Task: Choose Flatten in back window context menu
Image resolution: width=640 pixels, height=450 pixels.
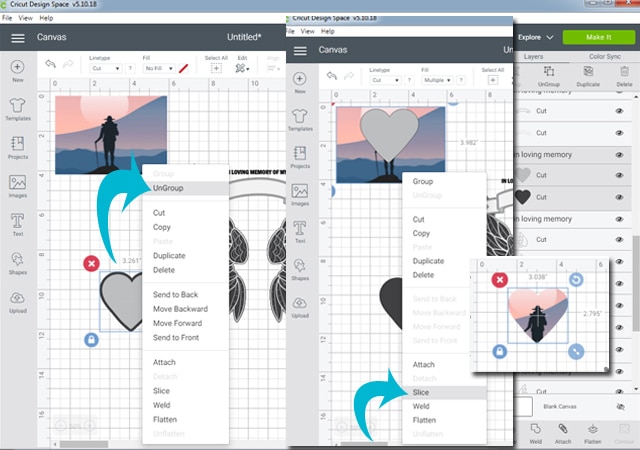Action: [x=186, y=419]
